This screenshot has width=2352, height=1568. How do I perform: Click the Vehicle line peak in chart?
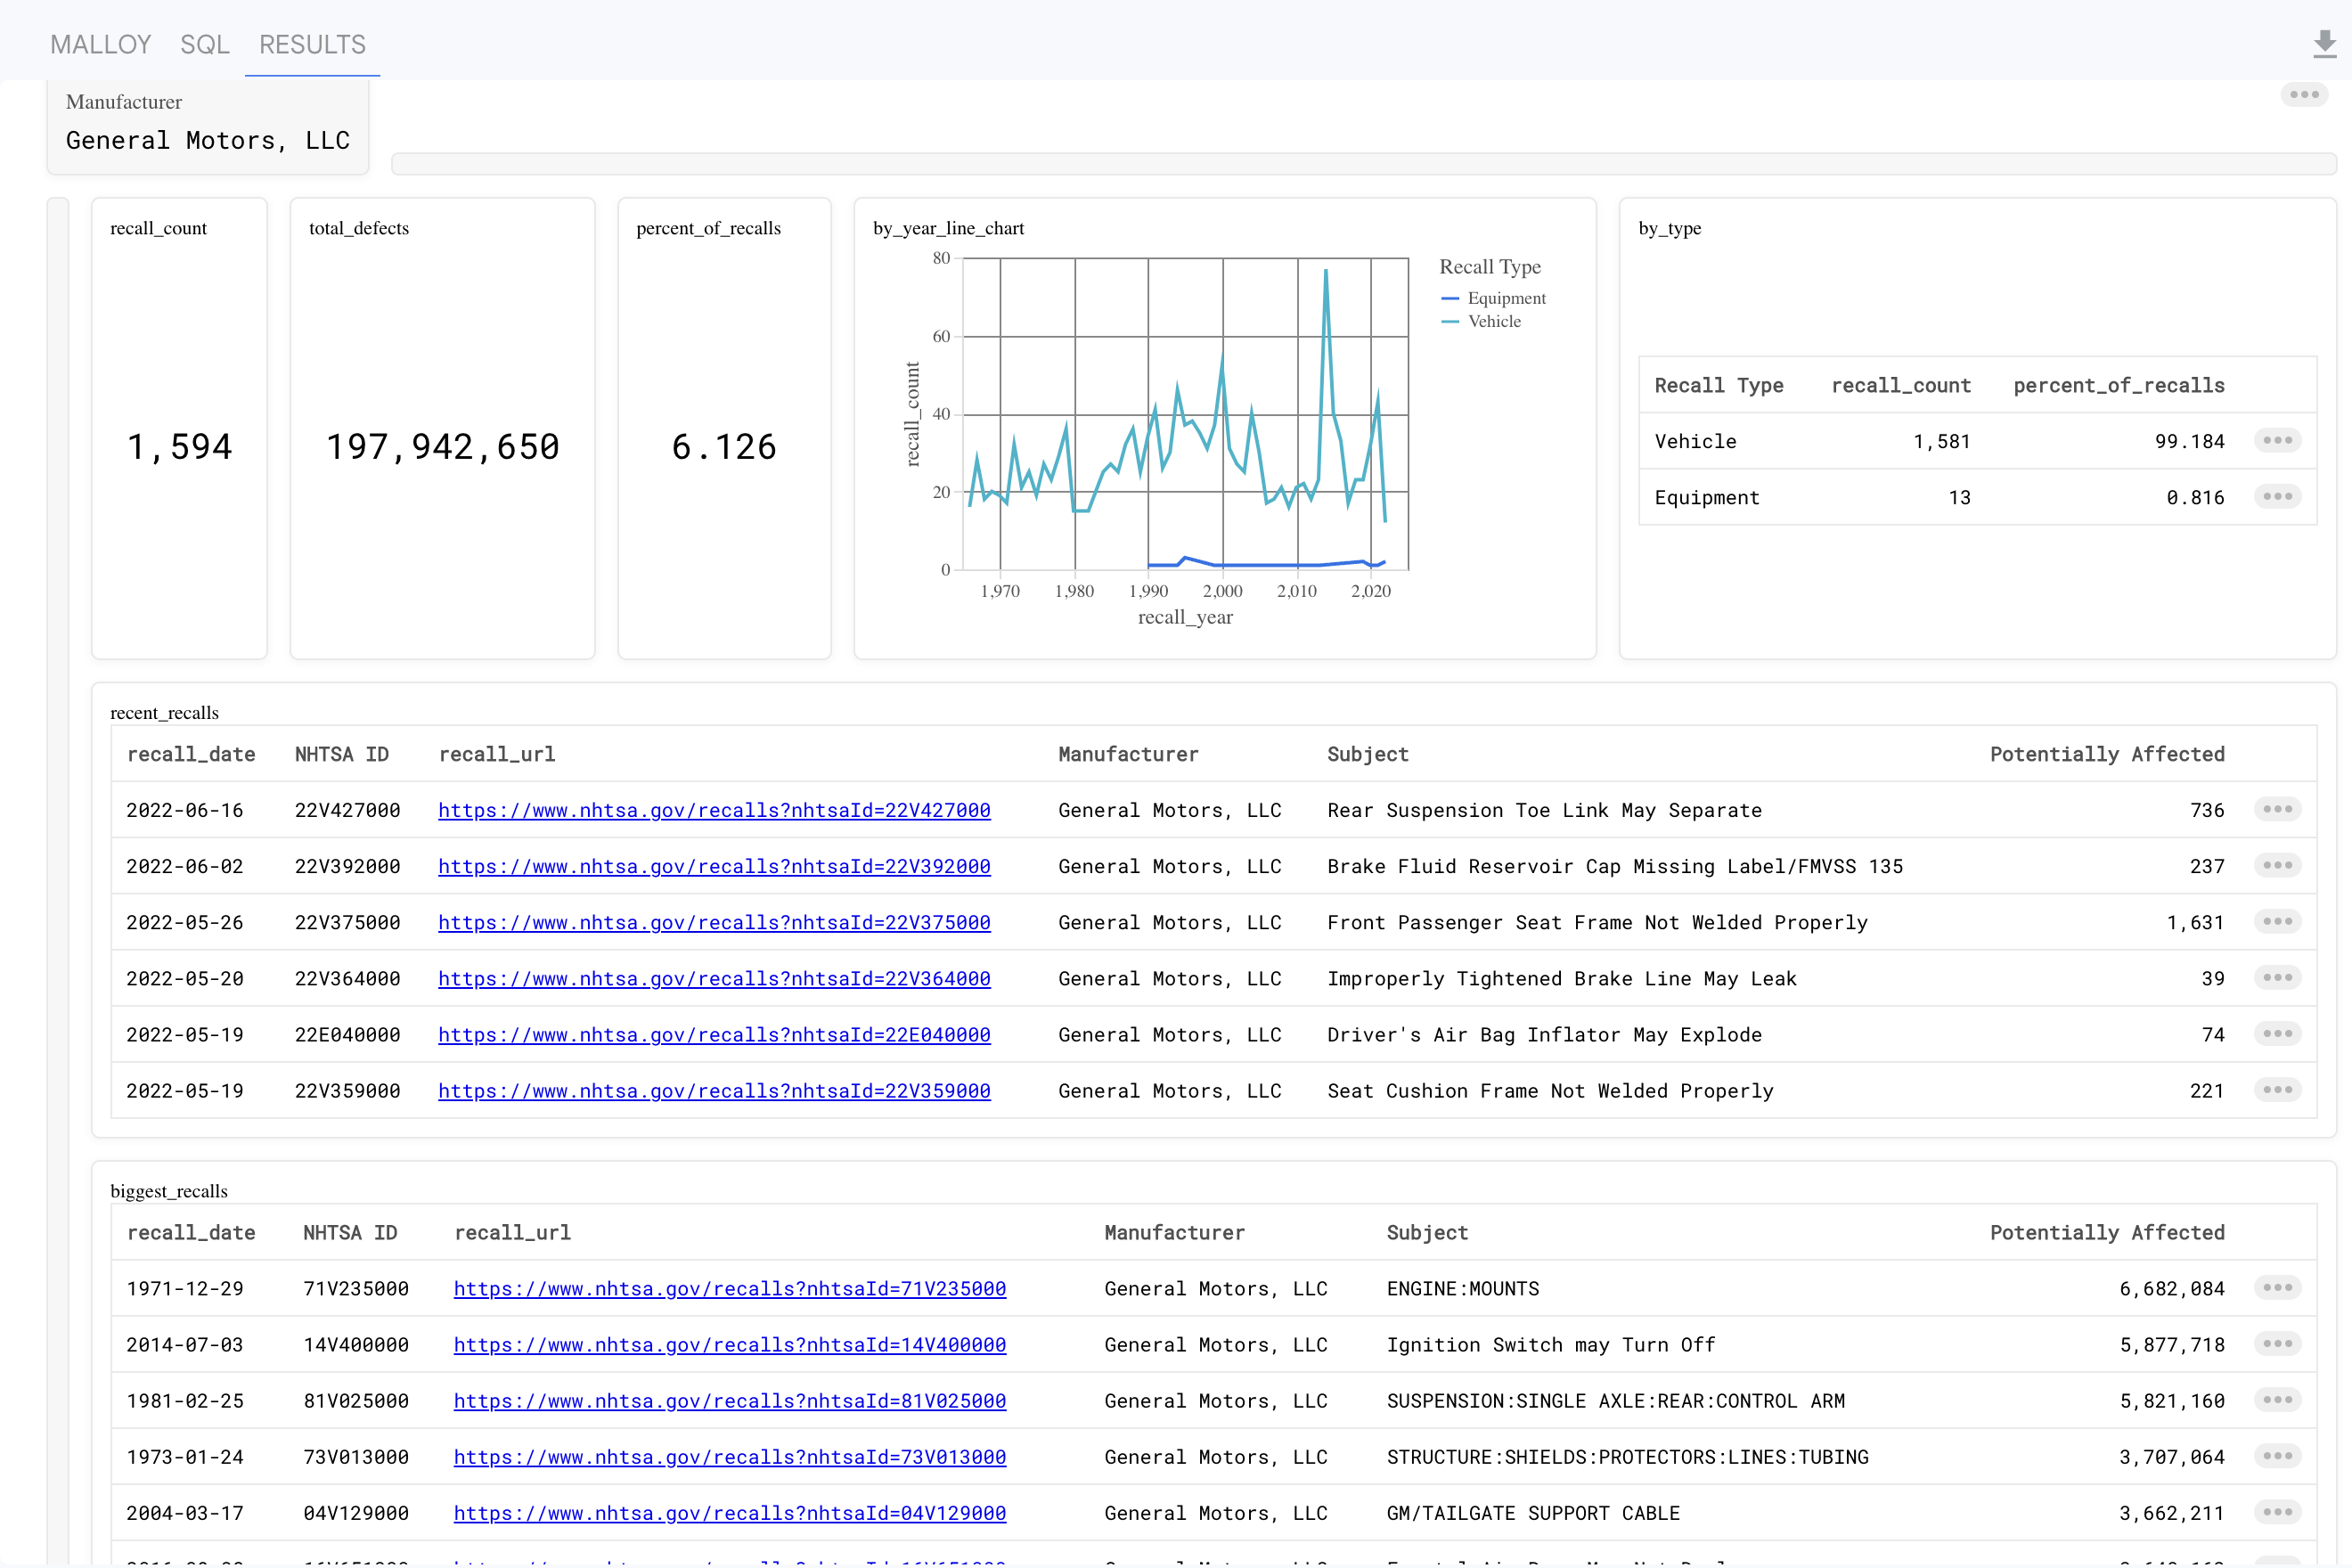1326,270
